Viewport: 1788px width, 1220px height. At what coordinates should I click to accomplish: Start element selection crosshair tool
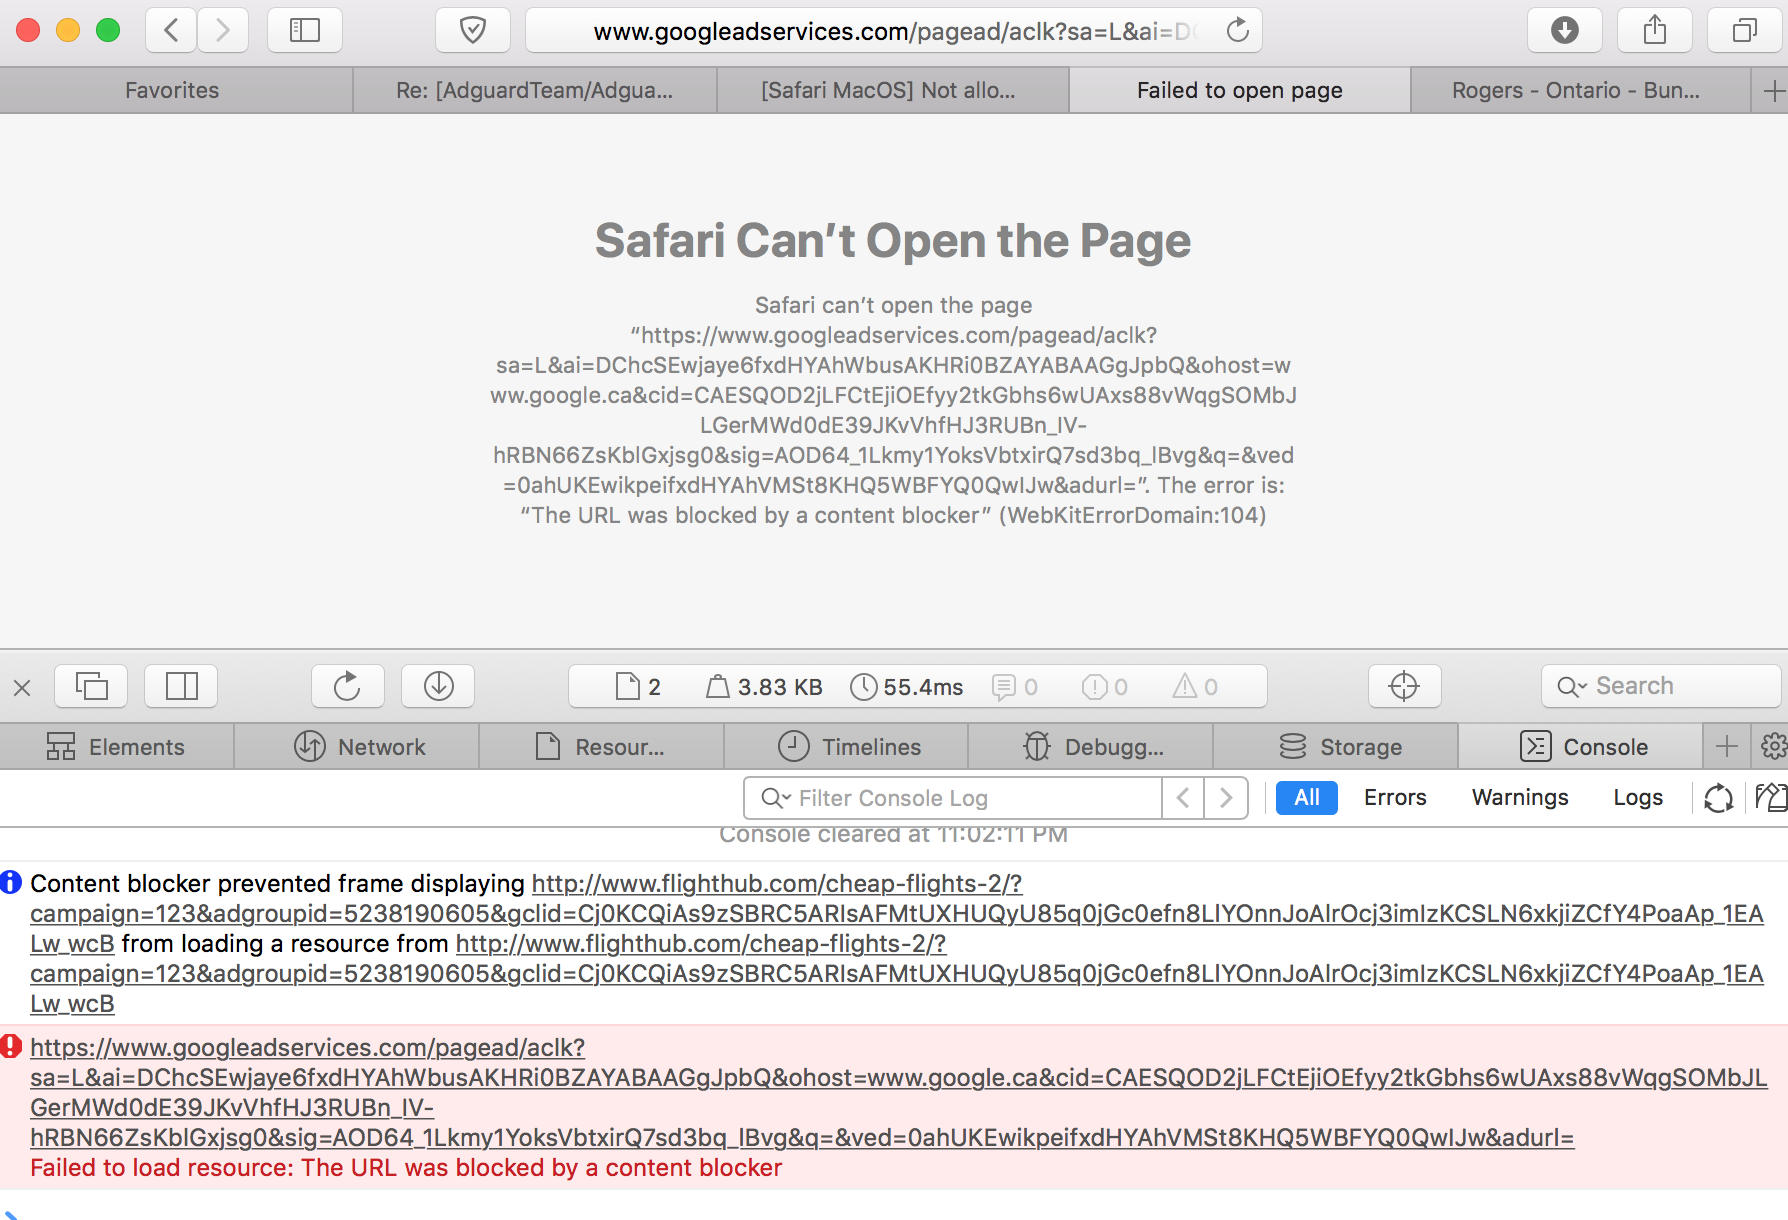coord(1404,686)
